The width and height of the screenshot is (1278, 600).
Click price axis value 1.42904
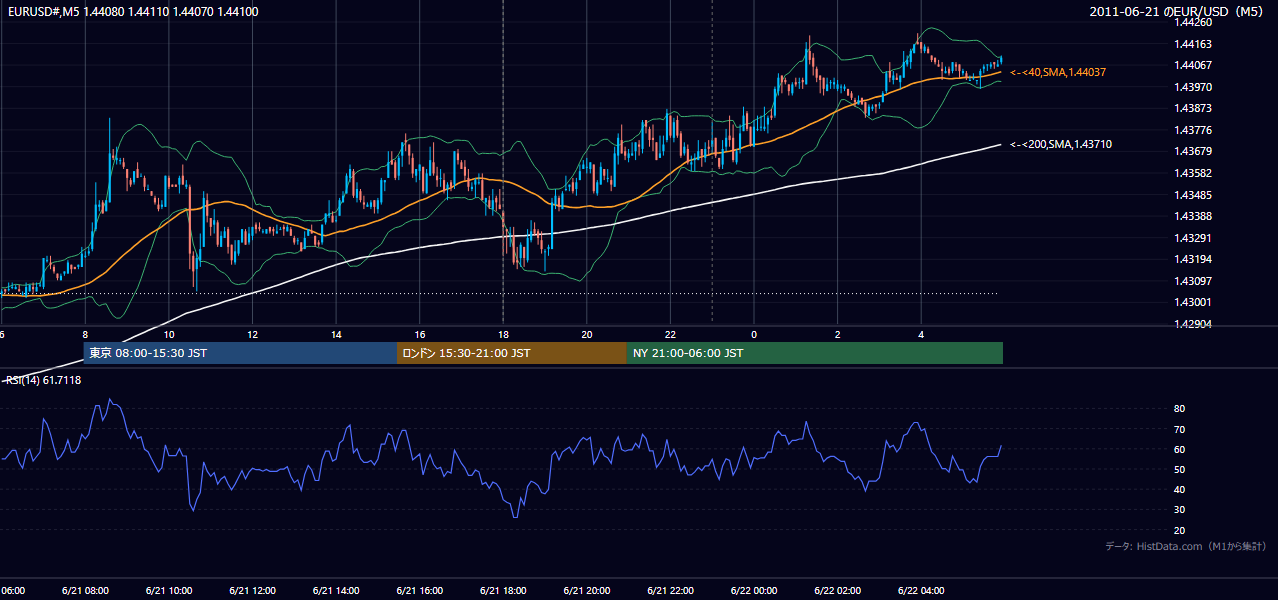1195,324
